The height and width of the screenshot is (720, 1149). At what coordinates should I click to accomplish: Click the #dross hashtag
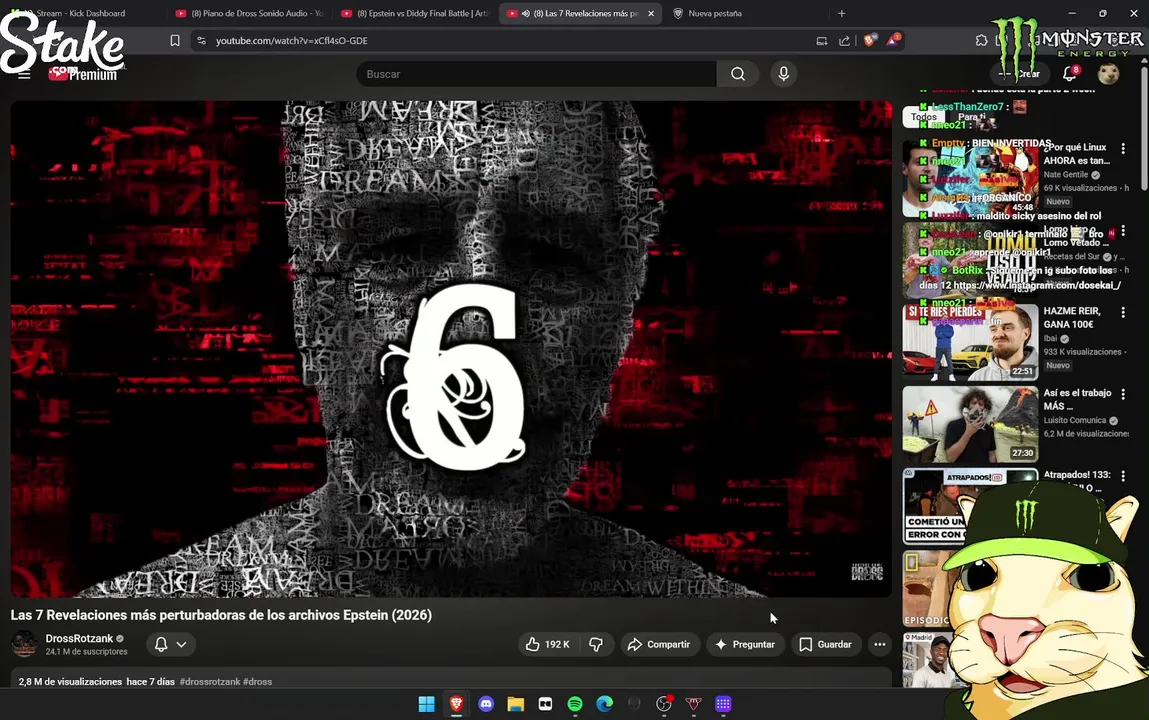(257, 682)
